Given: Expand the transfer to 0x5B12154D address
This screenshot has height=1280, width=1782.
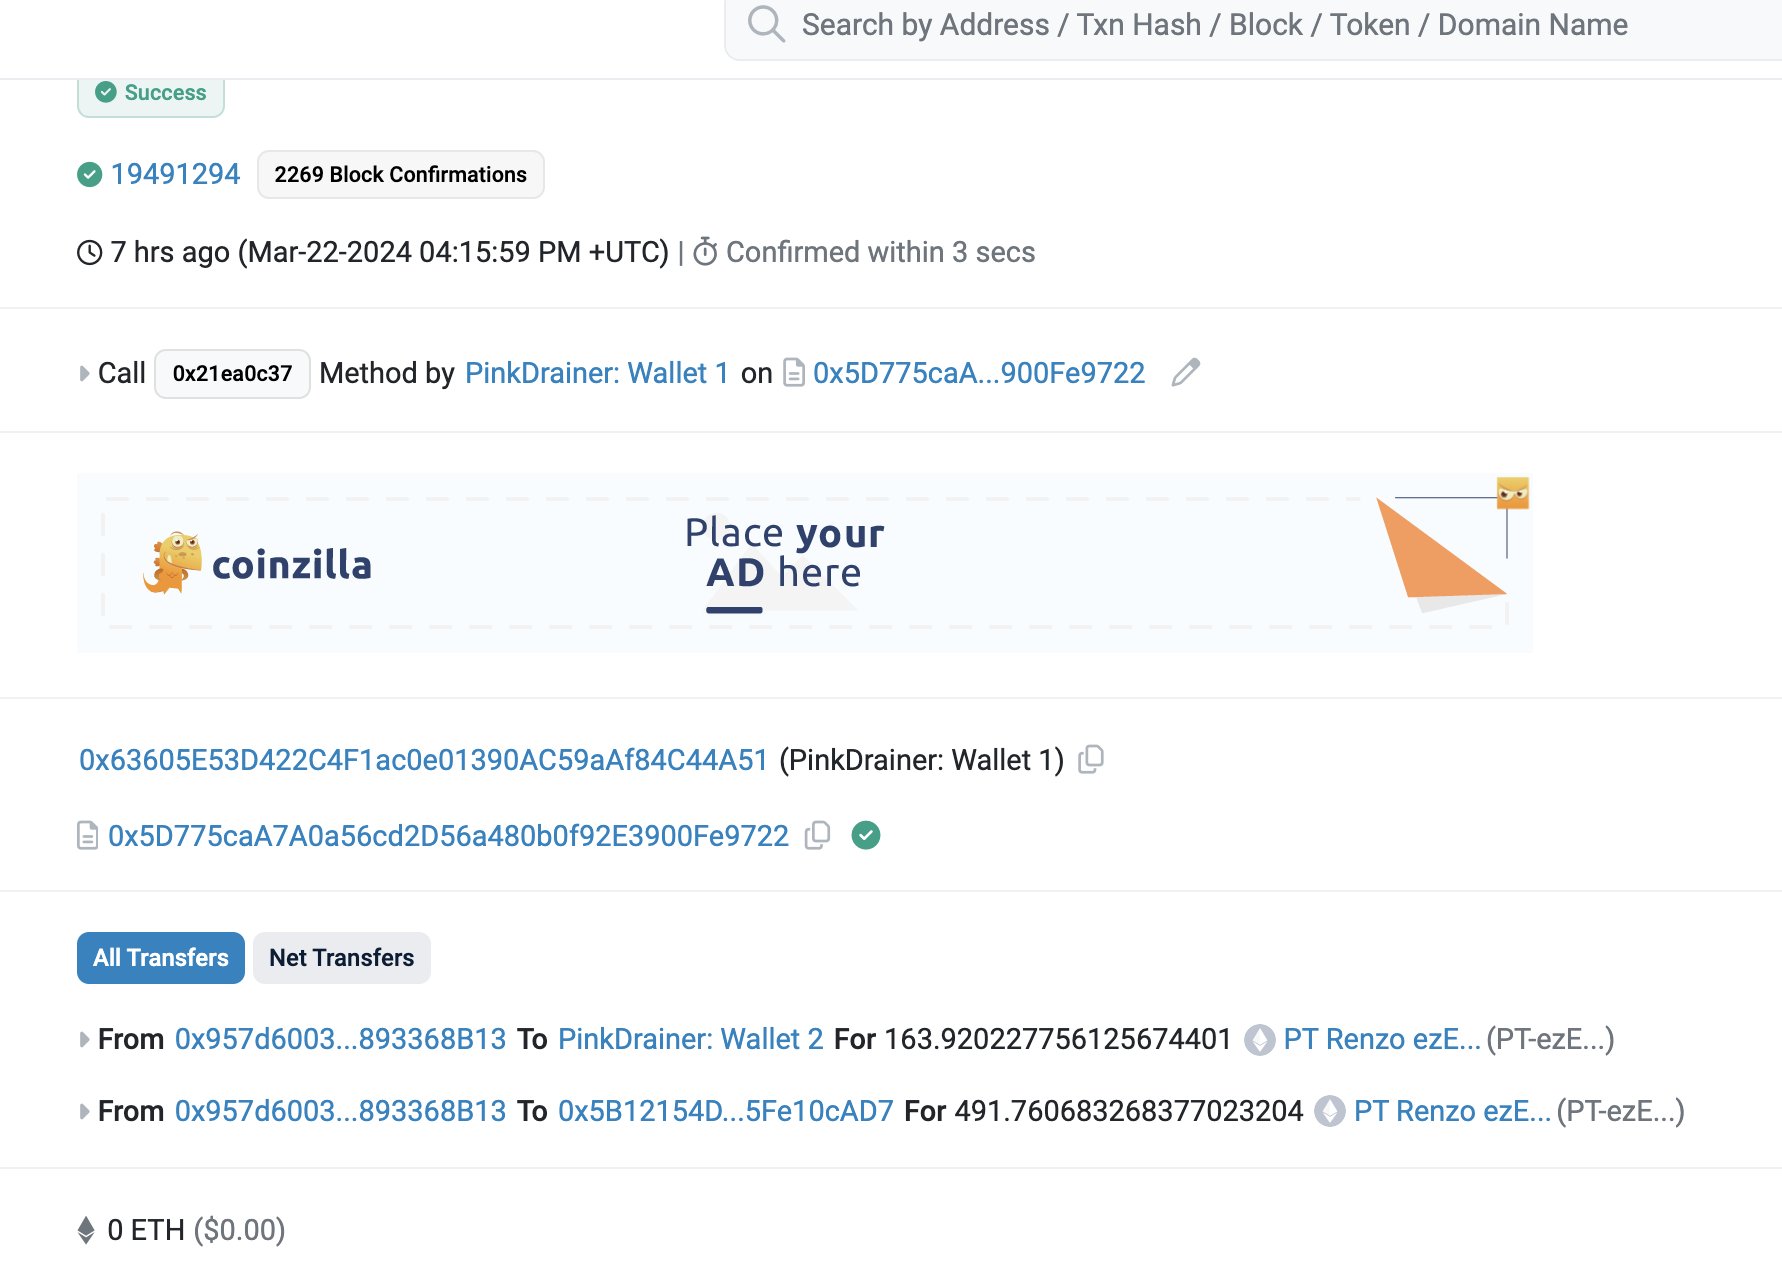Looking at the screenshot, I should 84,1112.
